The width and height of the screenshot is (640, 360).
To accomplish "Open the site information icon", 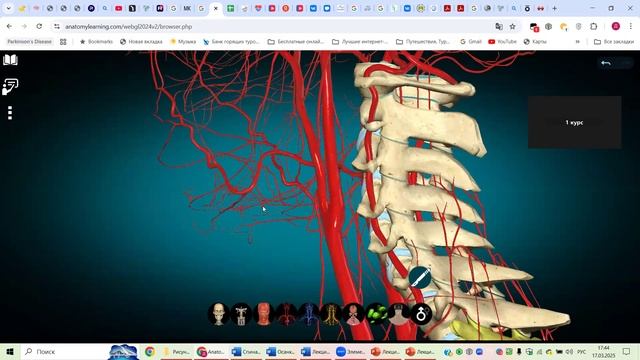I will pyautogui.click(x=57, y=27).
